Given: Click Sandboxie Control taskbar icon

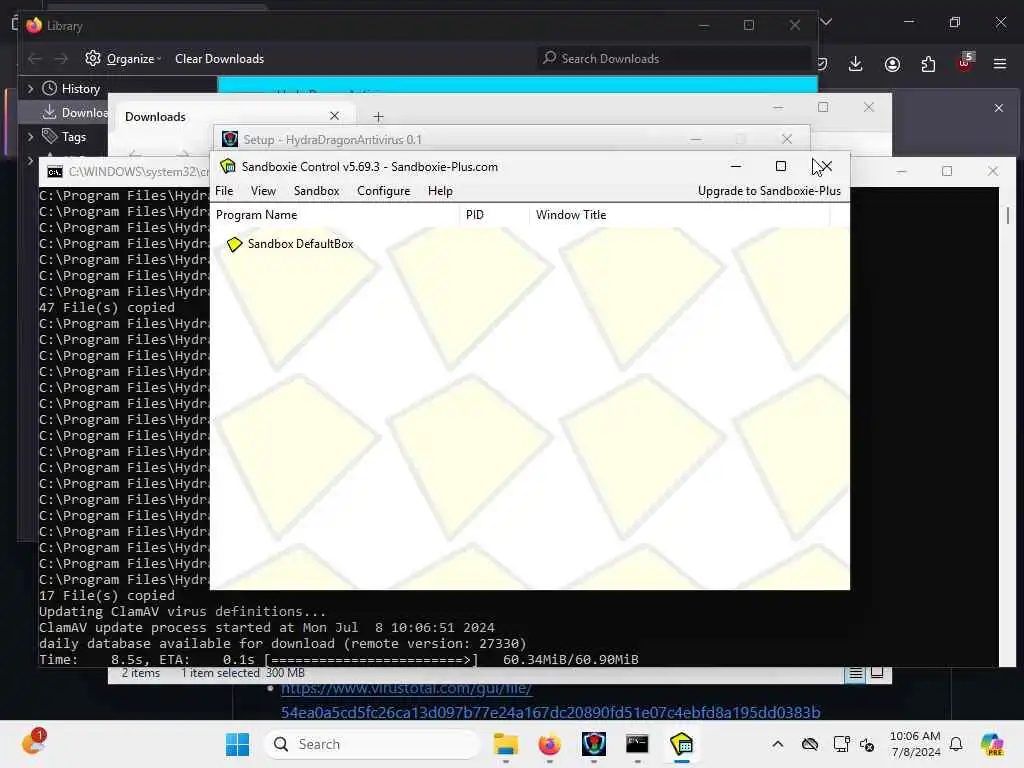Looking at the screenshot, I should click(681, 744).
